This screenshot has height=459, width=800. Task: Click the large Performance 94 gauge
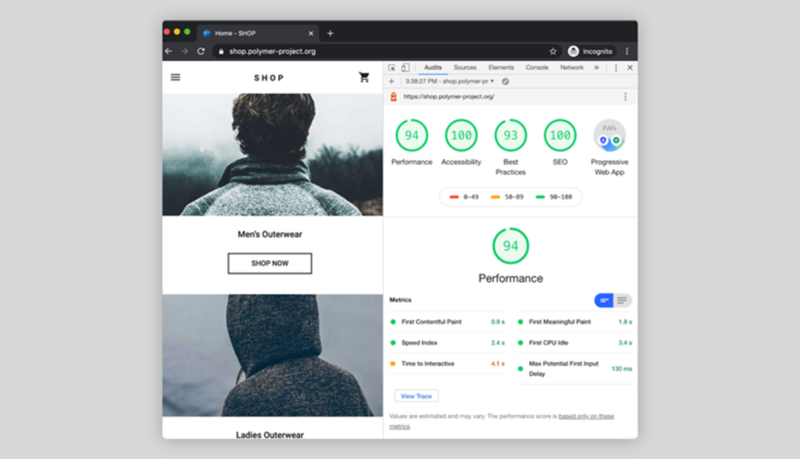click(511, 246)
